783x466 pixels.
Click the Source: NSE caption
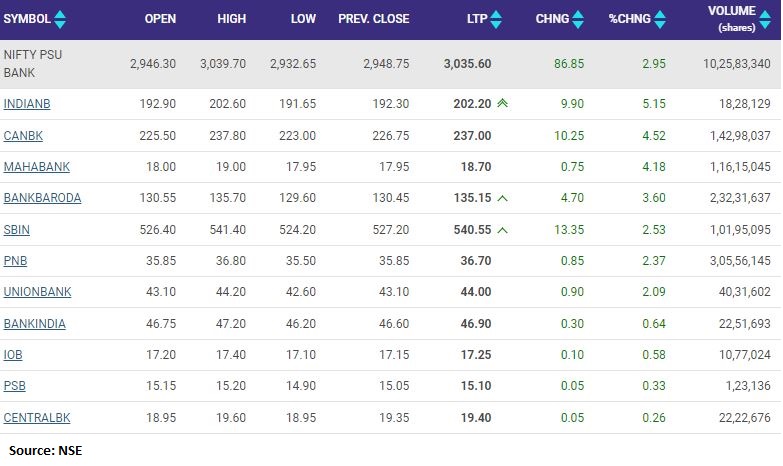45,451
